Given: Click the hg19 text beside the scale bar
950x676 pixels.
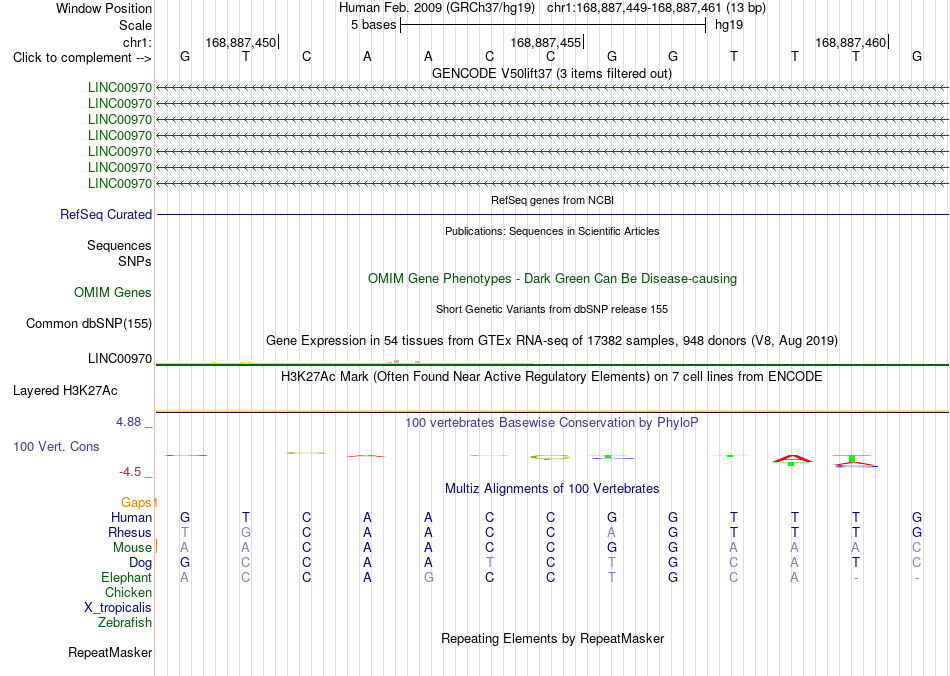Looking at the screenshot, I should [x=729, y=25].
